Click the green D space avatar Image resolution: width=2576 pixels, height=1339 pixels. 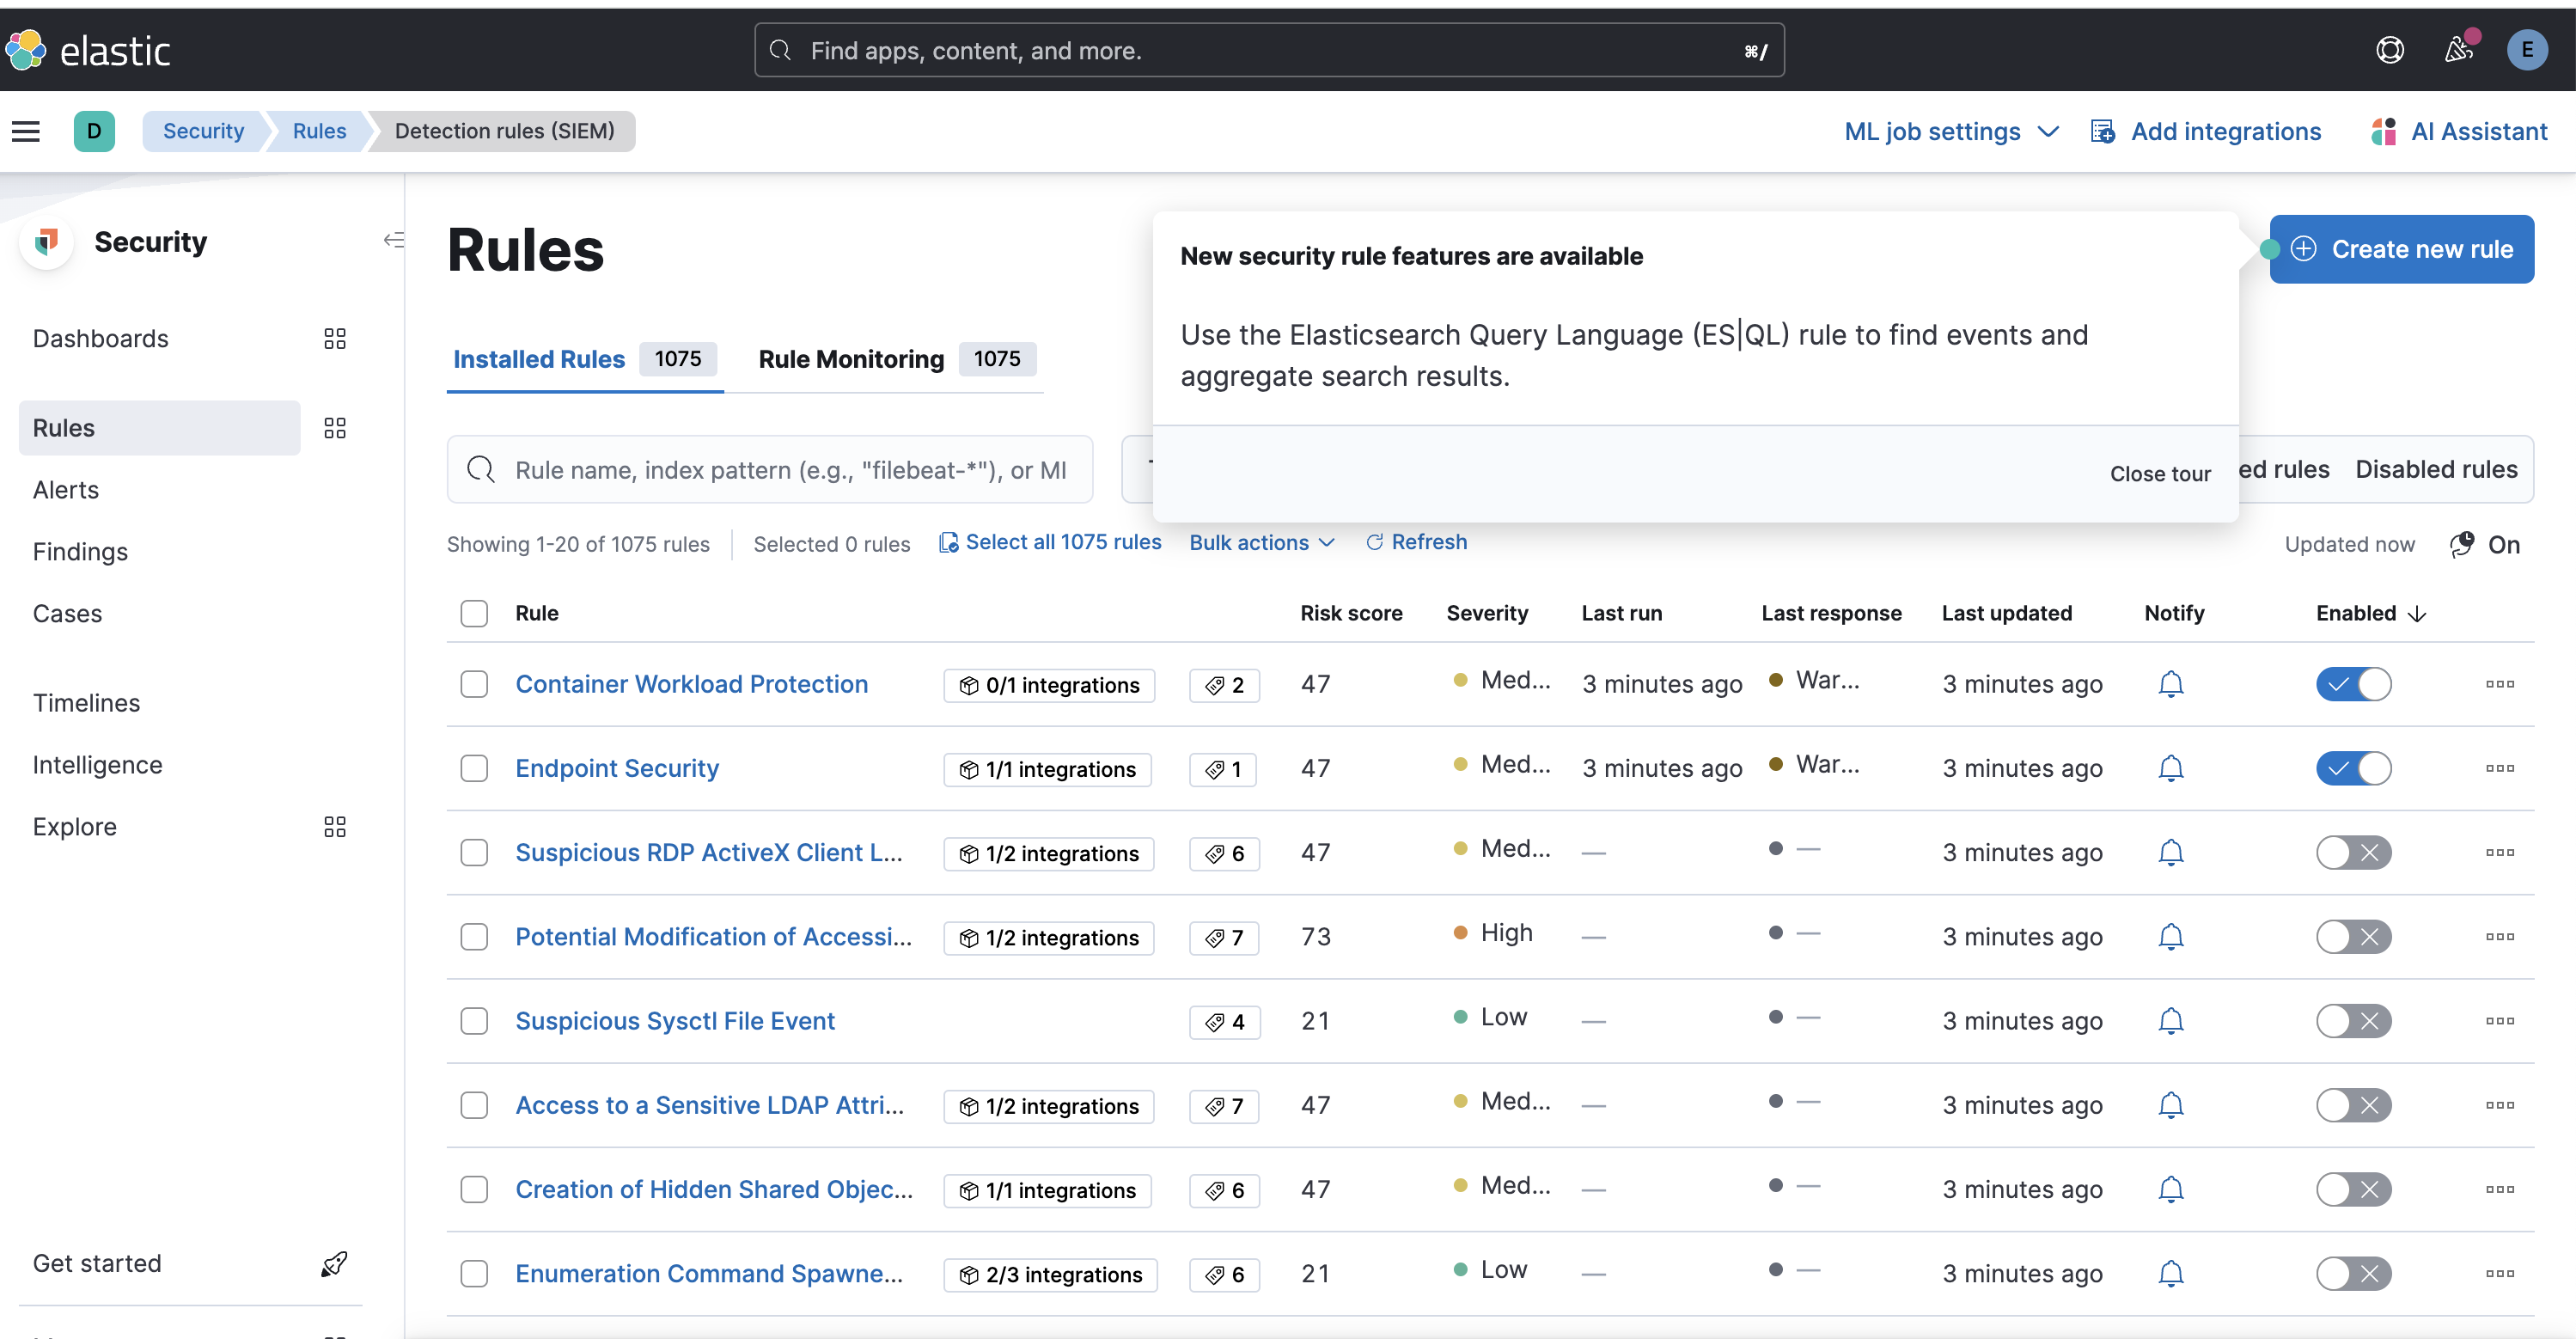(94, 131)
